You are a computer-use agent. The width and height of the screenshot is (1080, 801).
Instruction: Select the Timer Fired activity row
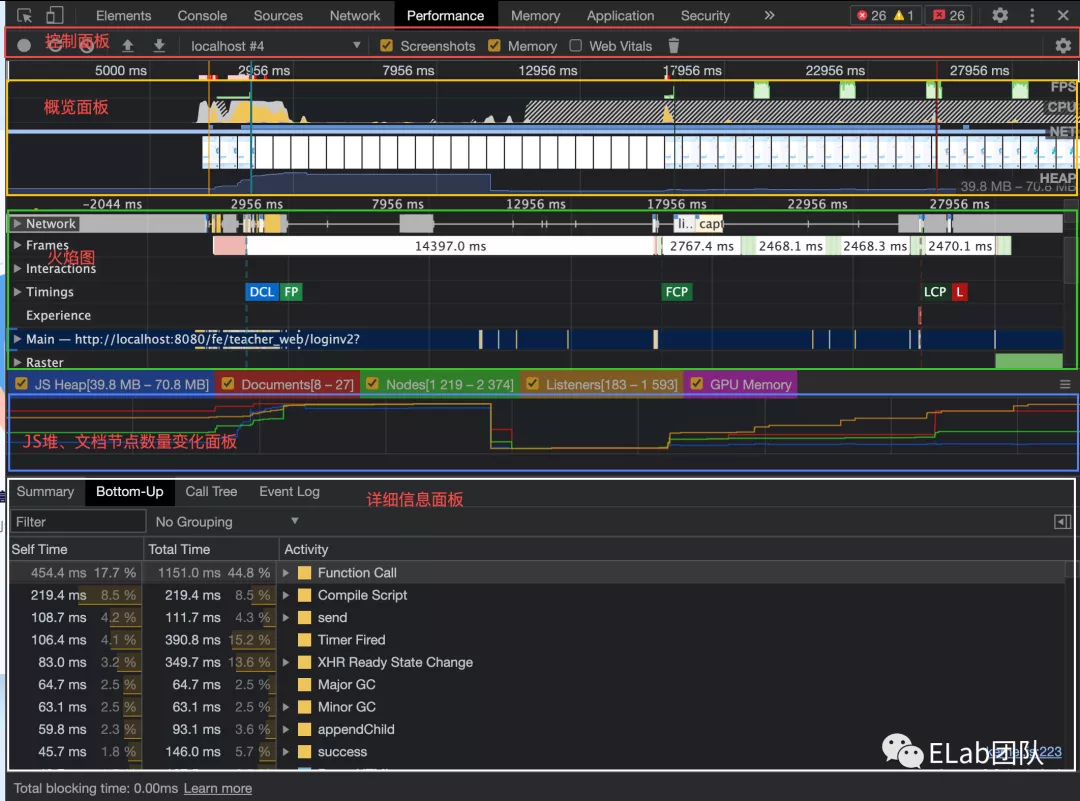click(537, 640)
